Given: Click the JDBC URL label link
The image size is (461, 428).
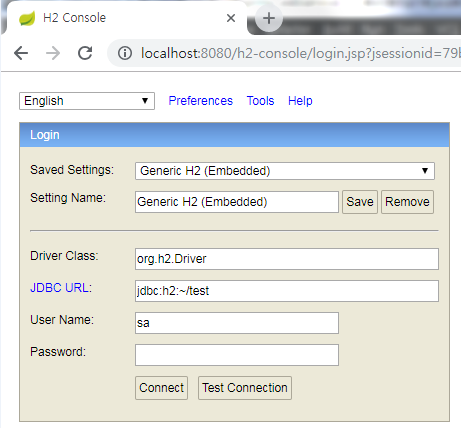Looking at the screenshot, I should click(60, 288).
